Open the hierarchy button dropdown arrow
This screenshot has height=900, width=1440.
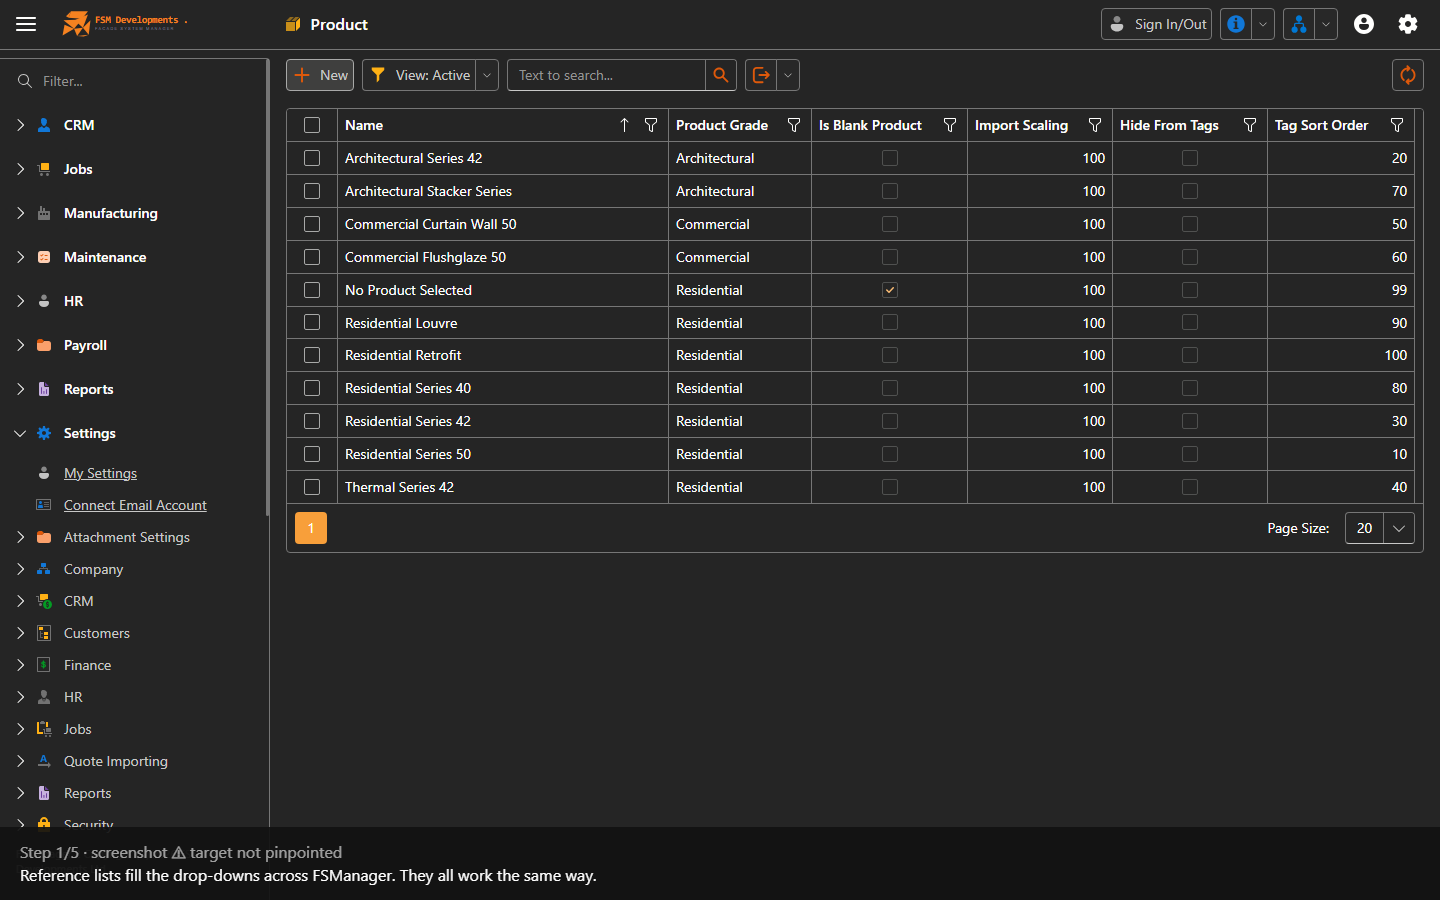click(1326, 24)
